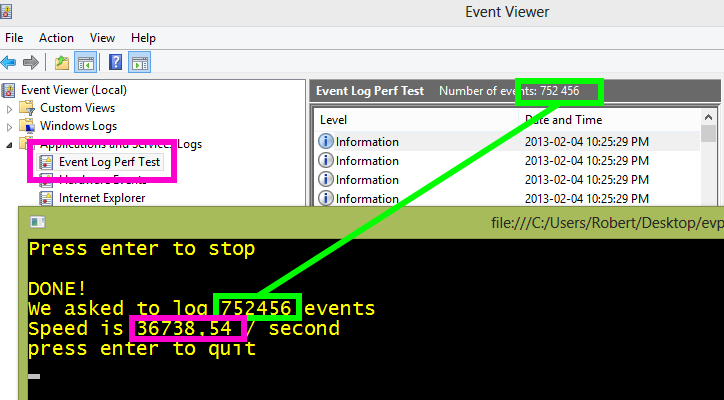Select Custom Views in the tree
Screen dimensions: 724x400
click(x=78, y=108)
